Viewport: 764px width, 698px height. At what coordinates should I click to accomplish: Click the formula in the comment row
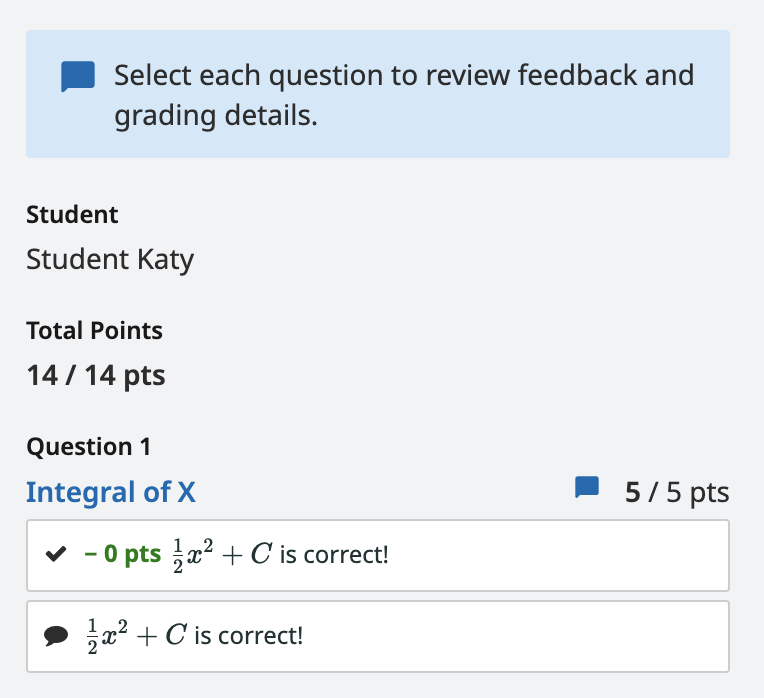[x=136, y=636]
